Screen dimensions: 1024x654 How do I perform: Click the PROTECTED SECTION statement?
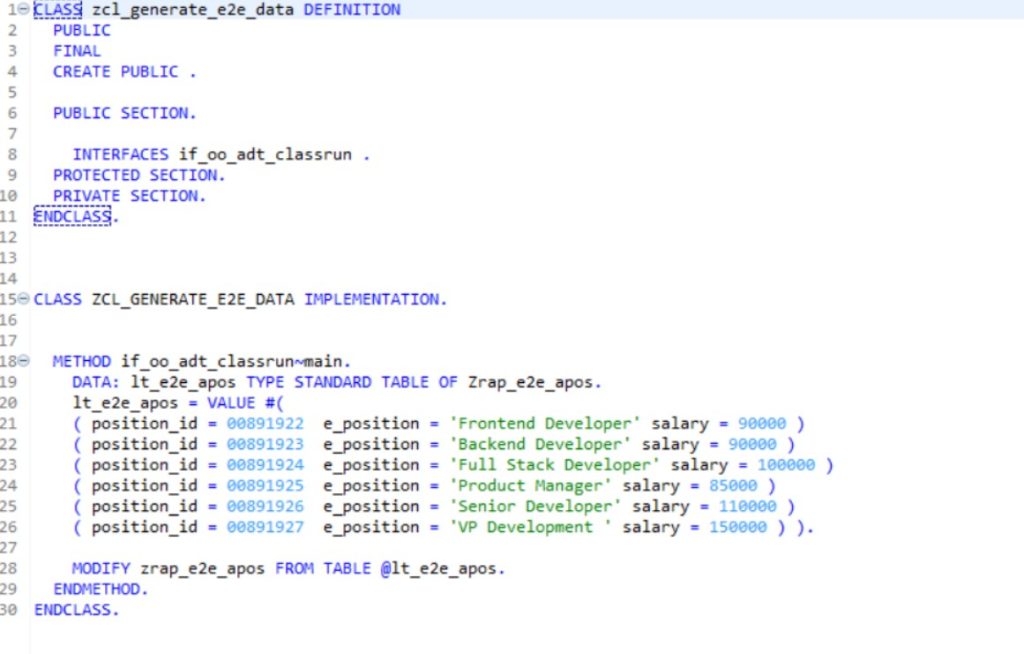(x=139, y=175)
